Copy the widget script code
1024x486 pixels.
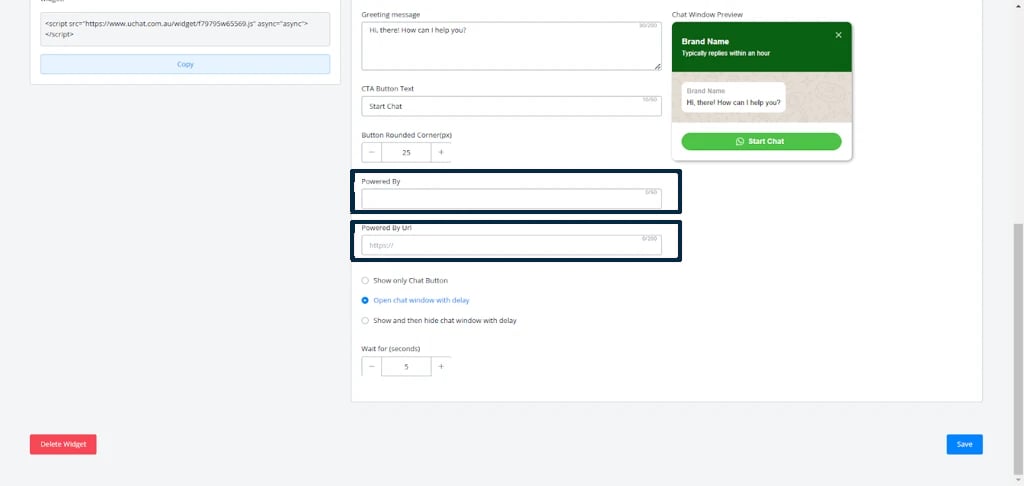click(x=185, y=64)
